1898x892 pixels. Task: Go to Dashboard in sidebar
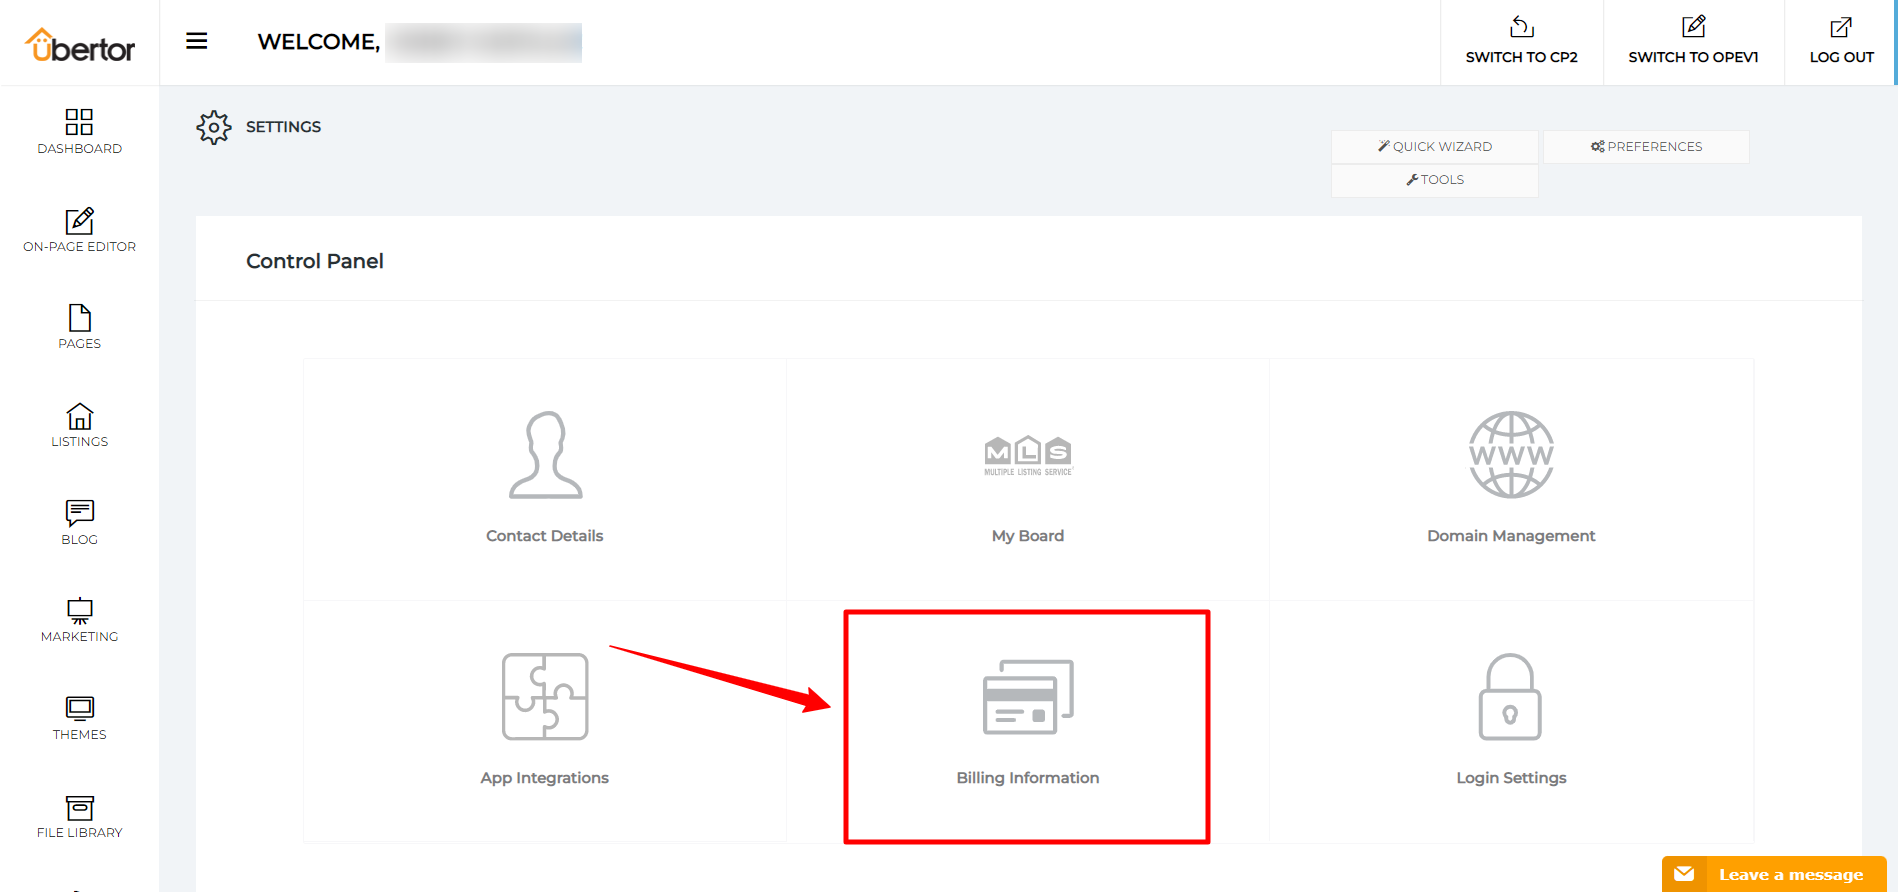pyautogui.click(x=79, y=132)
